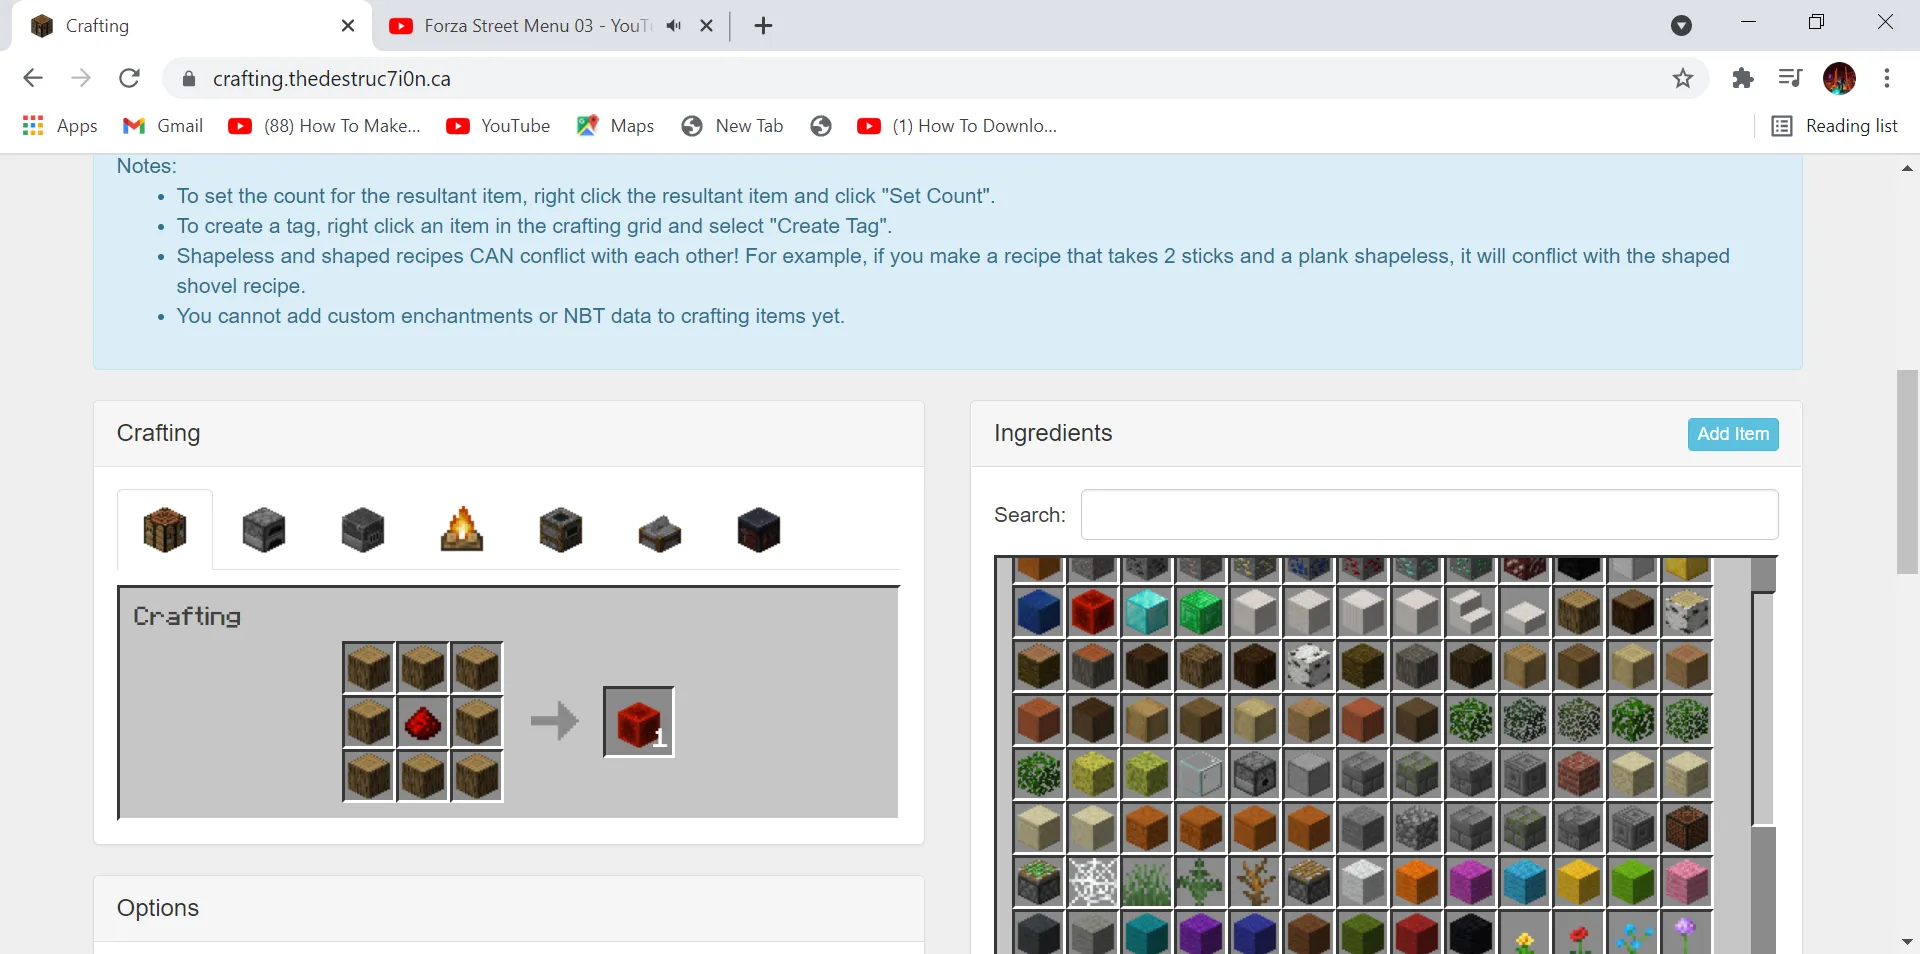Select the cobweb ingredient

point(1093,883)
